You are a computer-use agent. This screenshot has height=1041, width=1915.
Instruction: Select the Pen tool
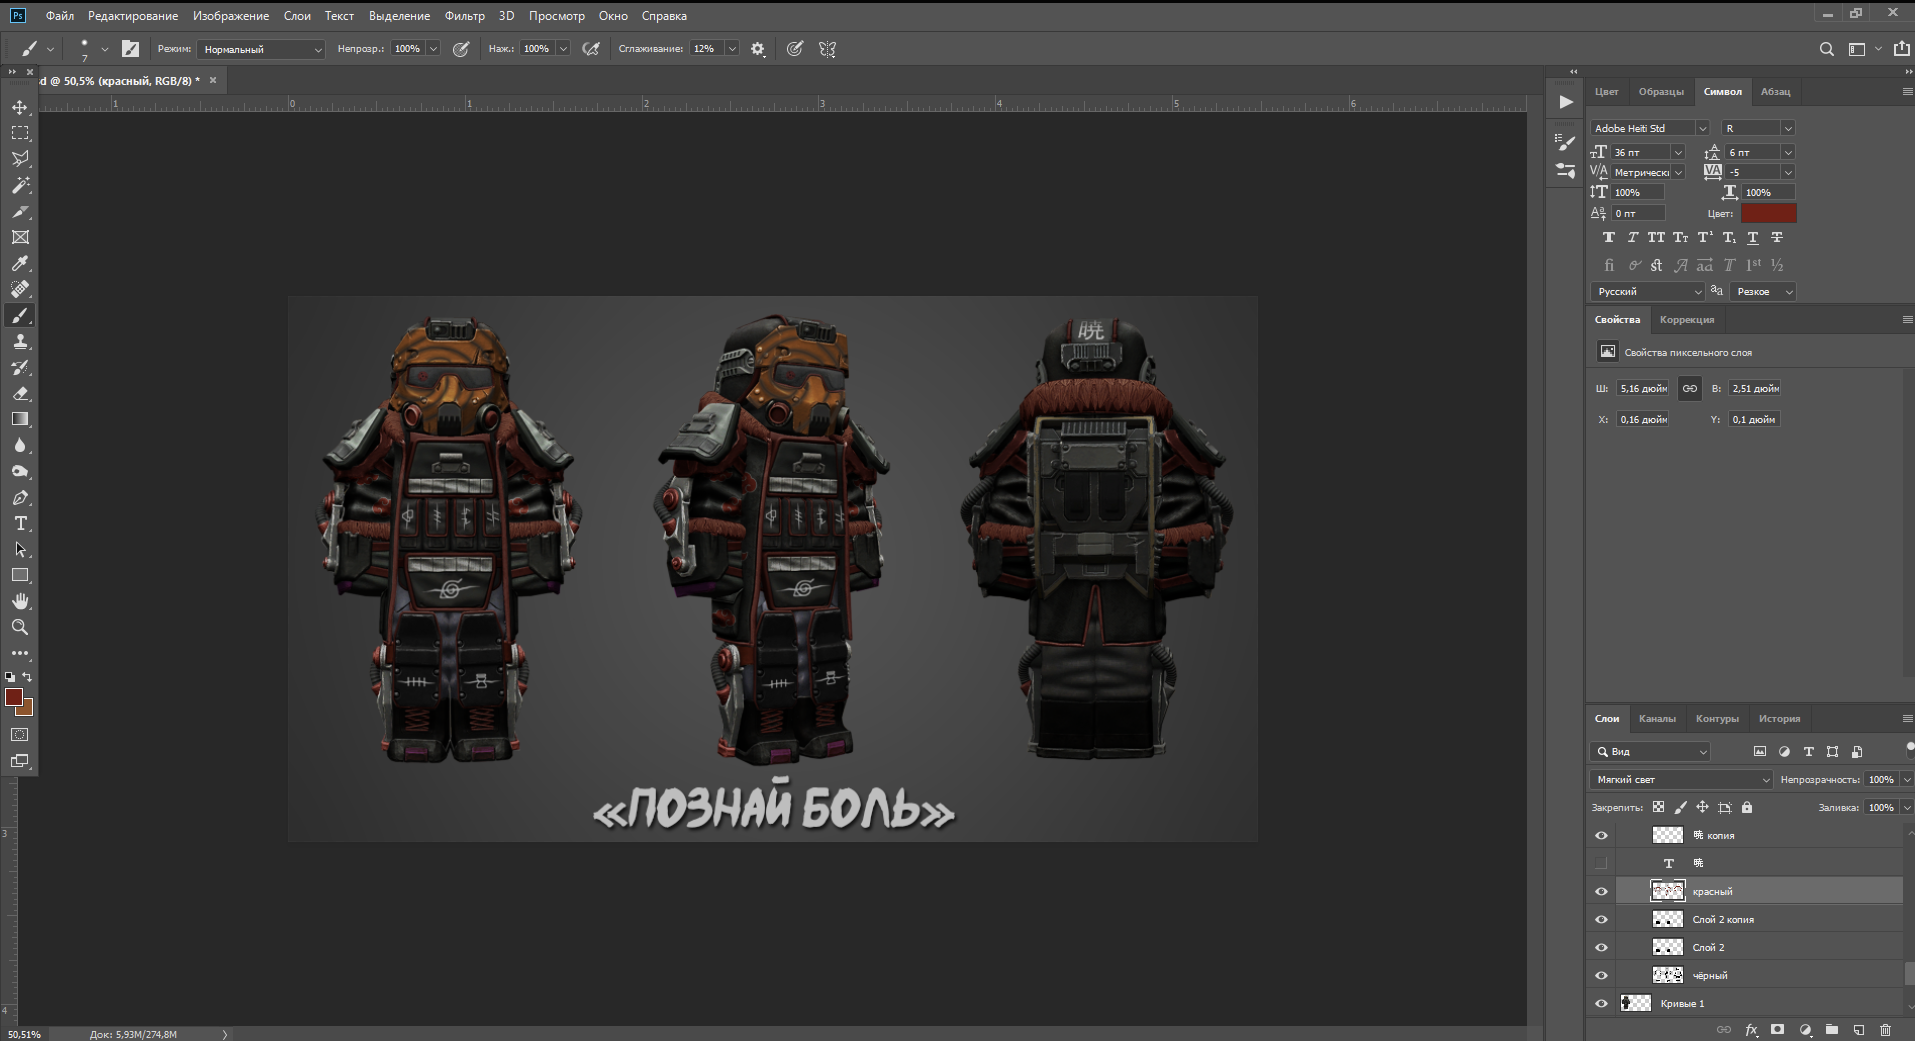pyautogui.click(x=20, y=497)
